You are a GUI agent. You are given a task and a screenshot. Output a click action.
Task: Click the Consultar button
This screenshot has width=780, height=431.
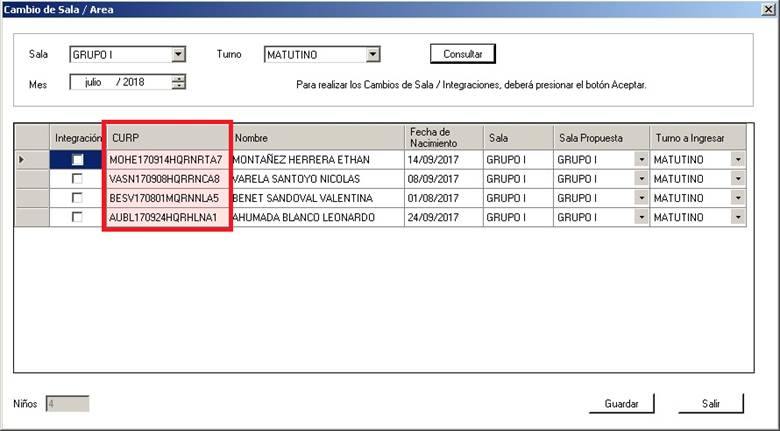coord(463,54)
